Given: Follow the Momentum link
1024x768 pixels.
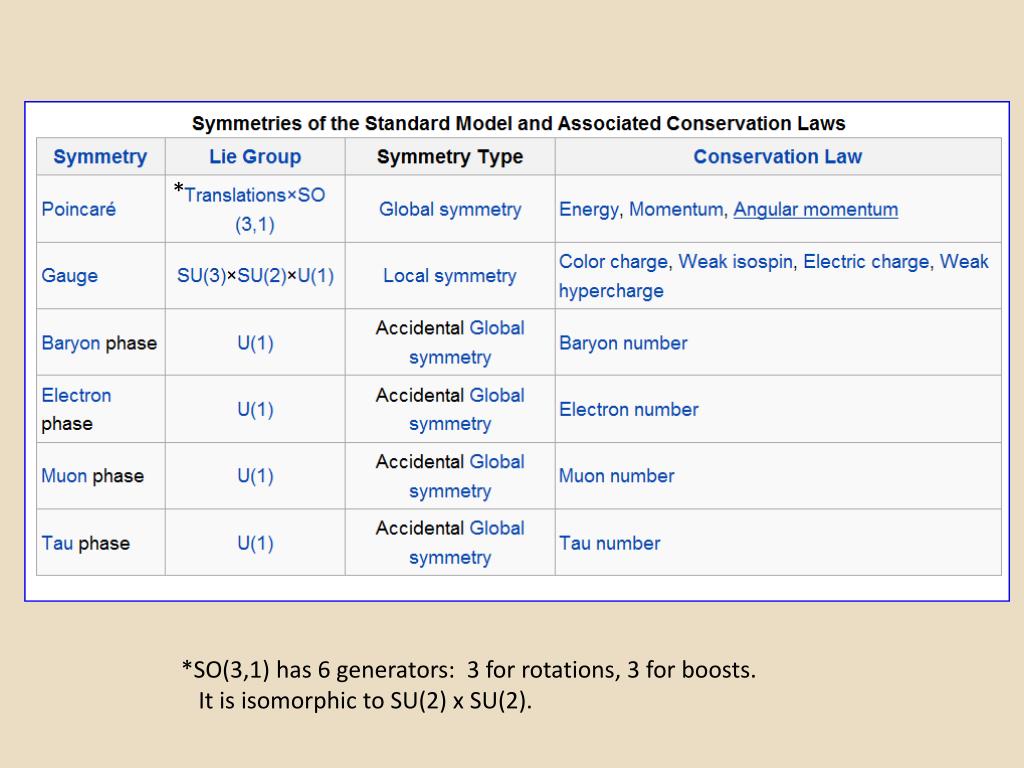Looking at the screenshot, I should click(x=676, y=210).
